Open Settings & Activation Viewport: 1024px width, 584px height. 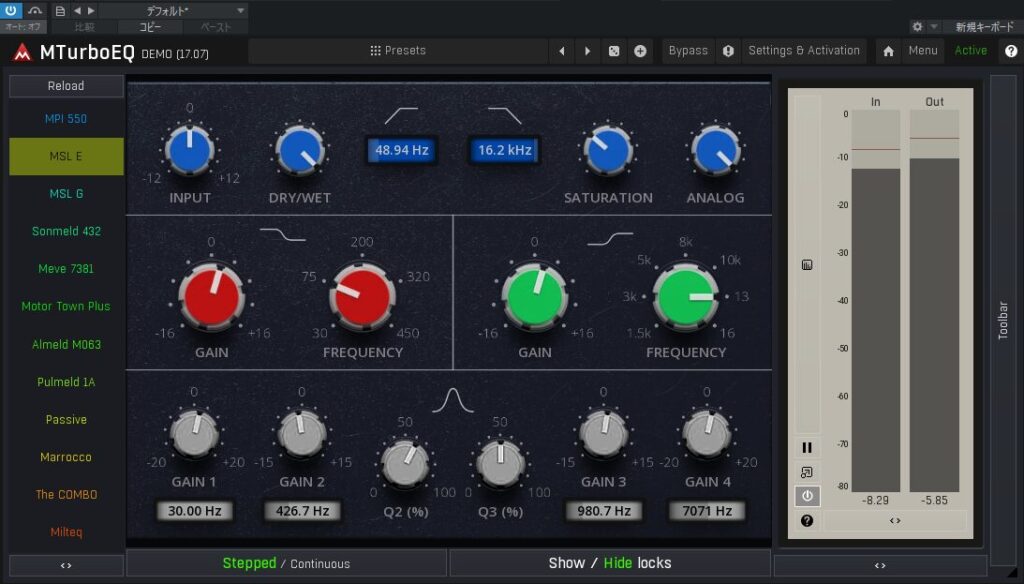coord(804,51)
